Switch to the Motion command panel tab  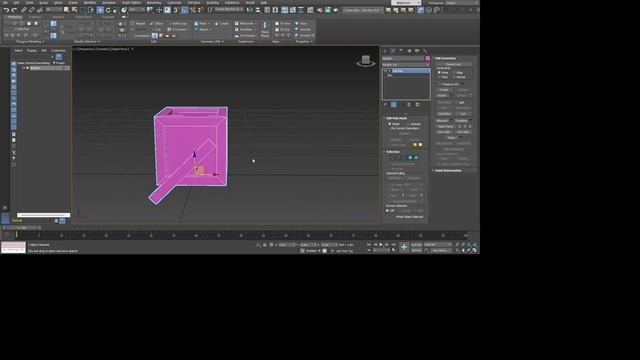pyautogui.click(x=409, y=51)
